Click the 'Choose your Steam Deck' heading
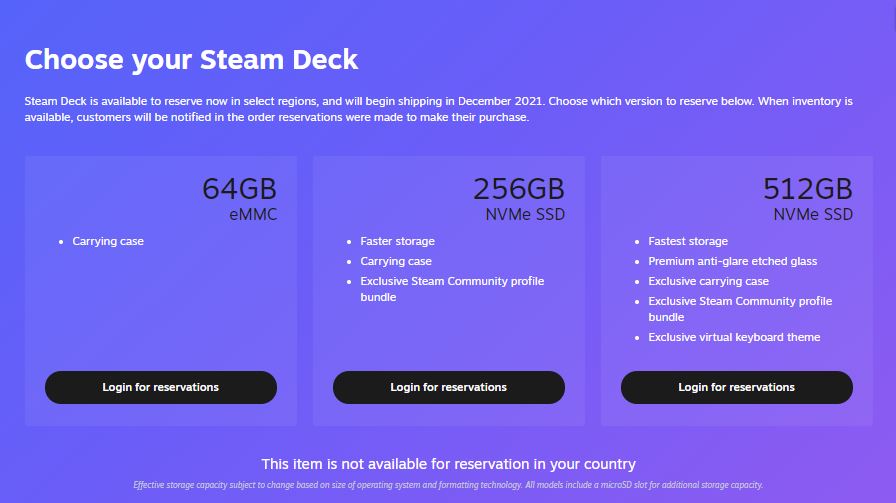896x503 pixels. coord(191,59)
